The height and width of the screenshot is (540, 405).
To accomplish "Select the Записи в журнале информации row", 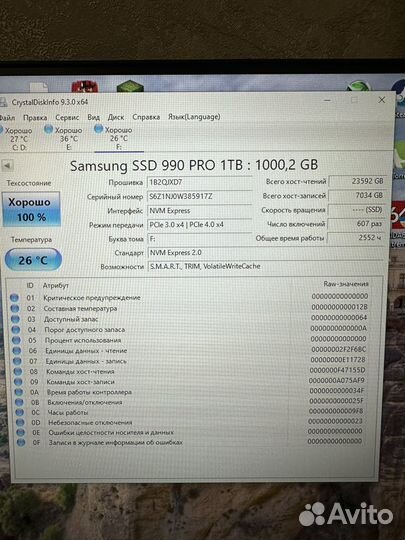I will (x=189, y=442).
